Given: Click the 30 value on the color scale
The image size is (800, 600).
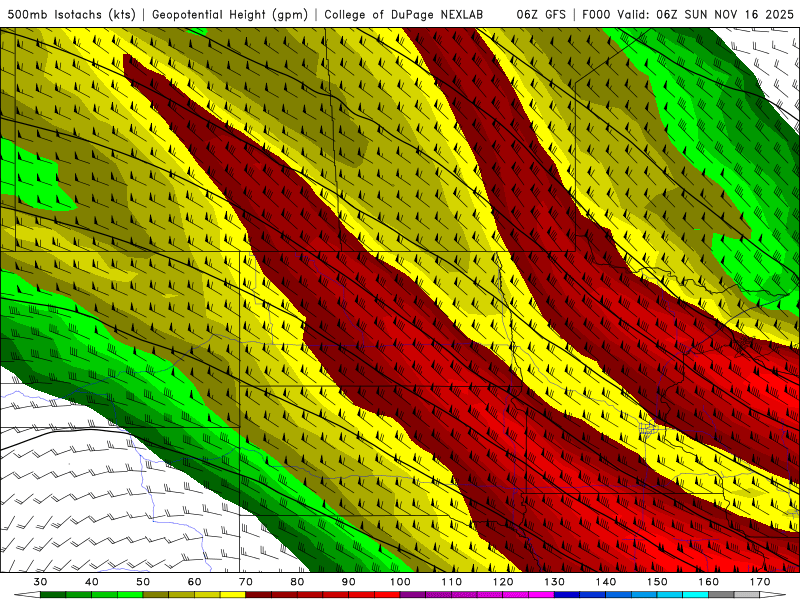Looking at the screenshot, I should (x=40, y=582).
